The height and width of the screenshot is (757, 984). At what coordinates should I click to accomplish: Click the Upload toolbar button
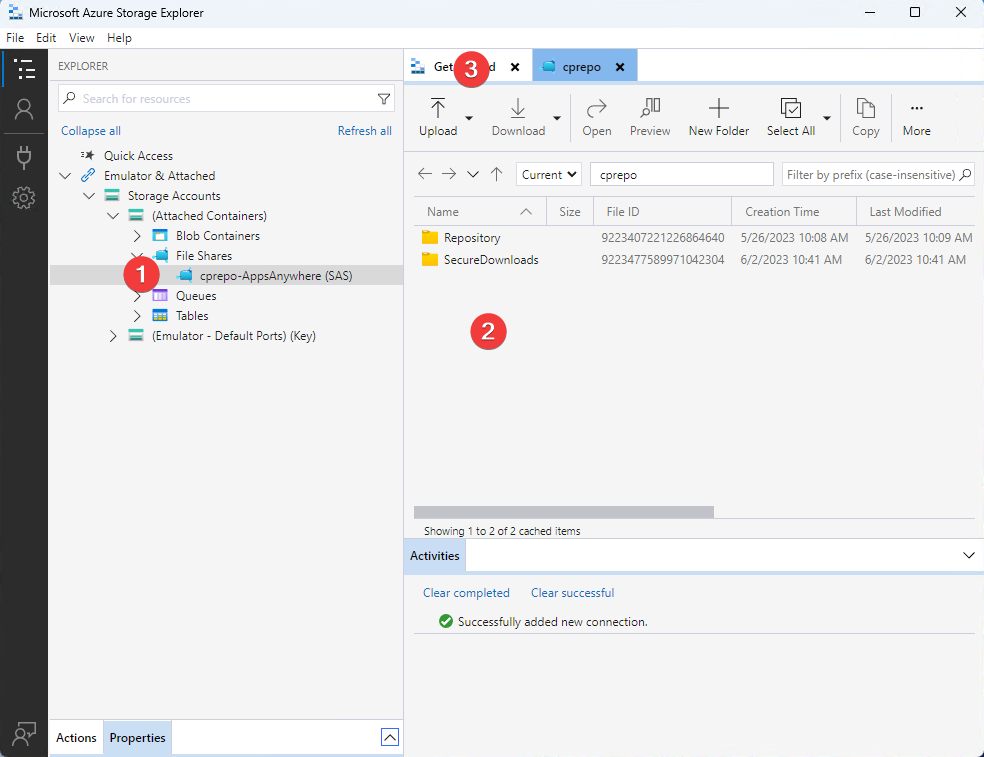pyautogui.click(x=438, y=117)
